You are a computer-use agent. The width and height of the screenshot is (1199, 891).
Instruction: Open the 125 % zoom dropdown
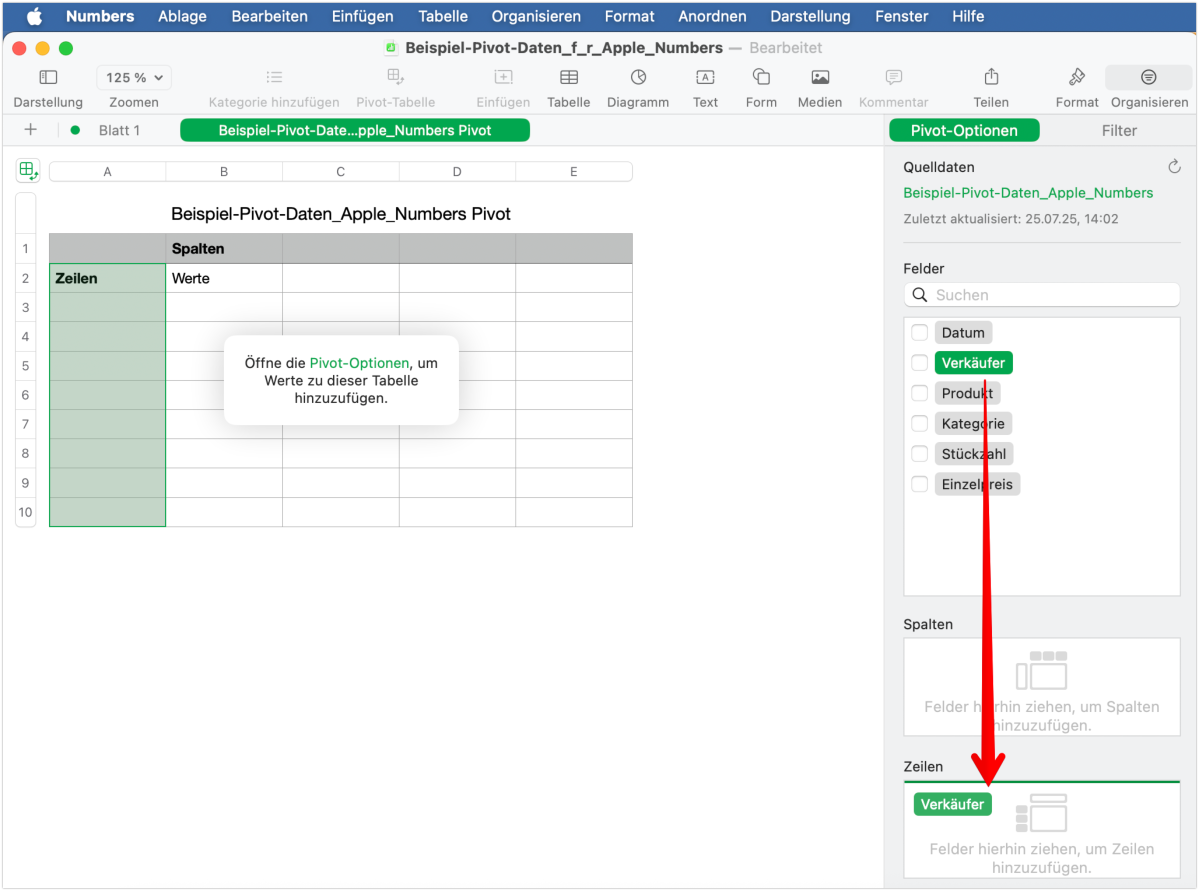[134, 77]
